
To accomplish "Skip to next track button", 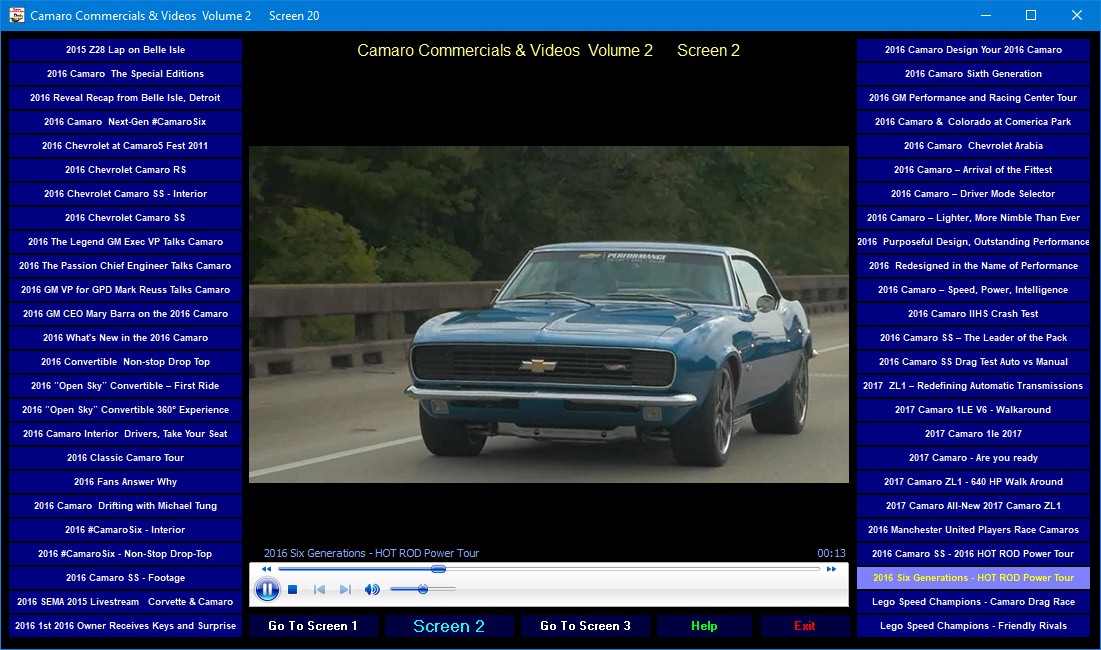I will click(x=345, y=590).
